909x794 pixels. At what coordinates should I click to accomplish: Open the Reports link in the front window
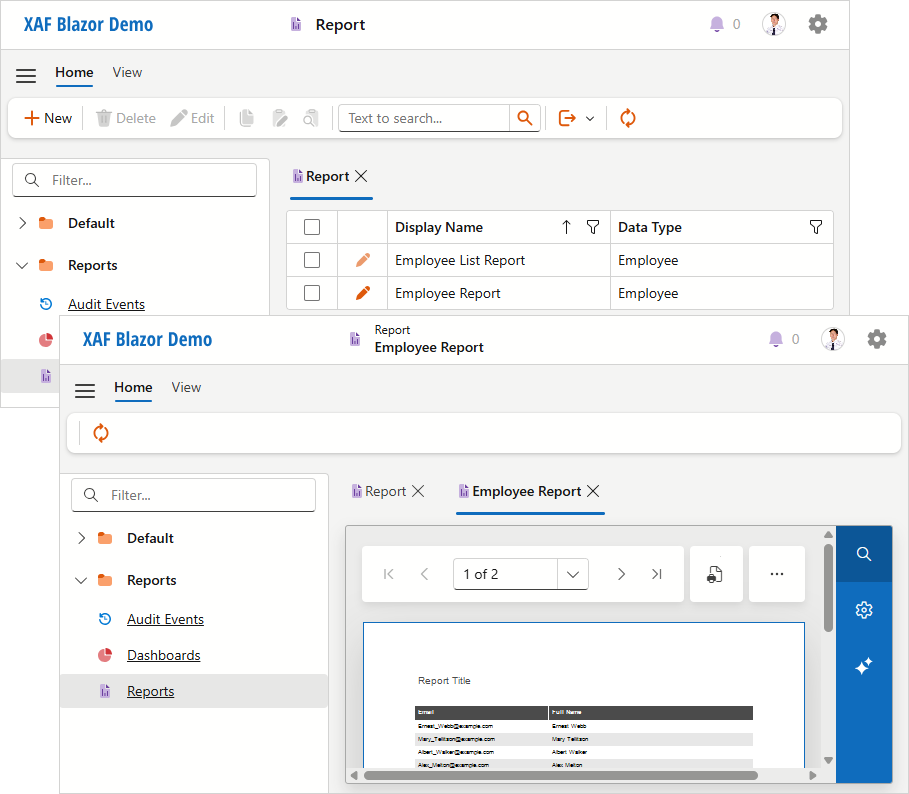pyautogui.click(x=151, y=691)
